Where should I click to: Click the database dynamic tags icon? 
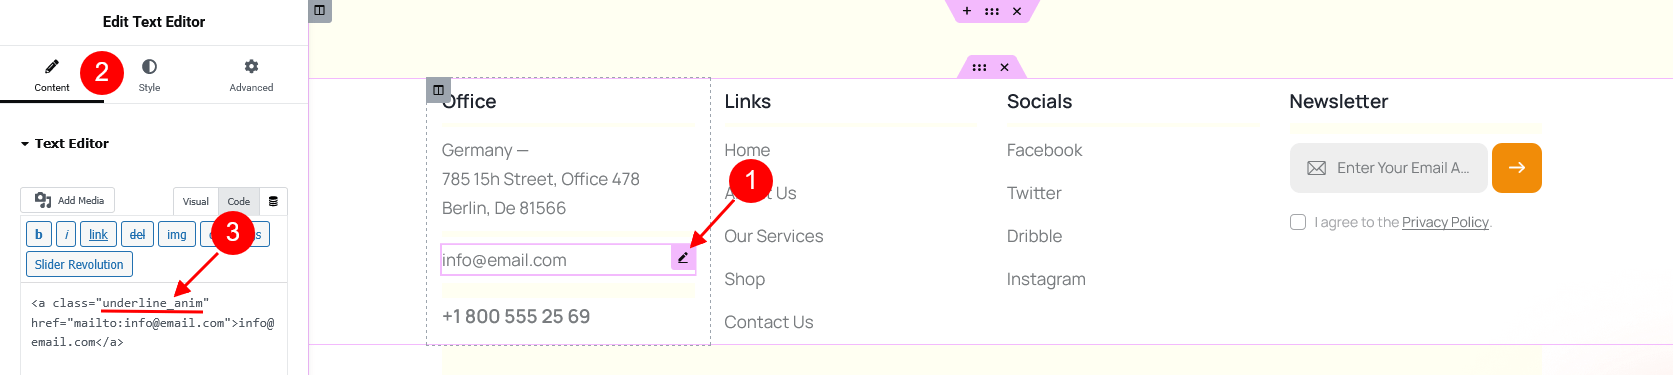tap(273, 201)
